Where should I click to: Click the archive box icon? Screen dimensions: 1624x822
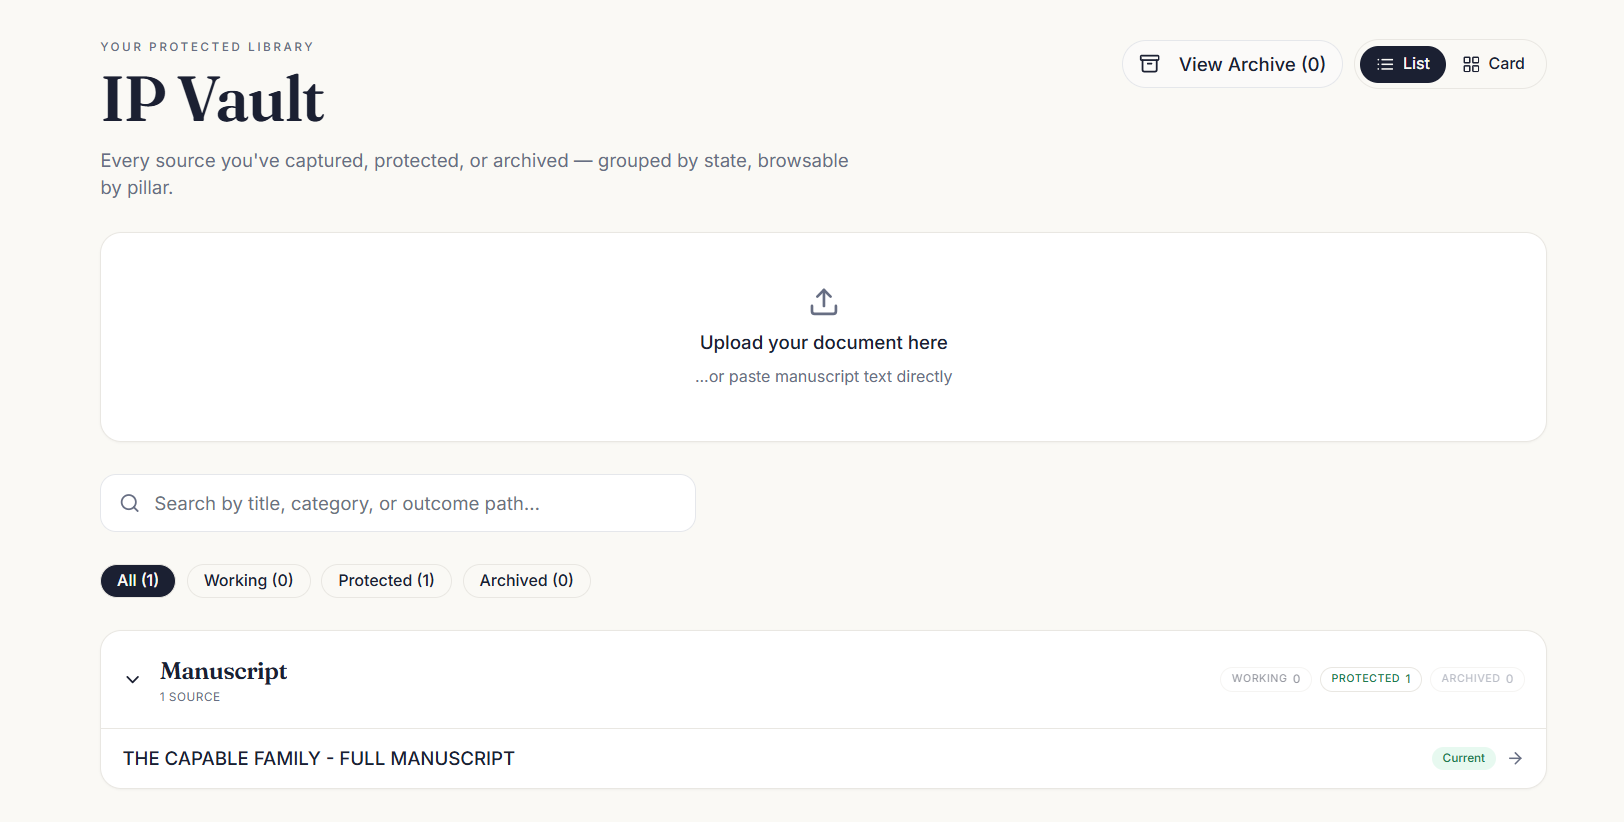(1150, 64)
